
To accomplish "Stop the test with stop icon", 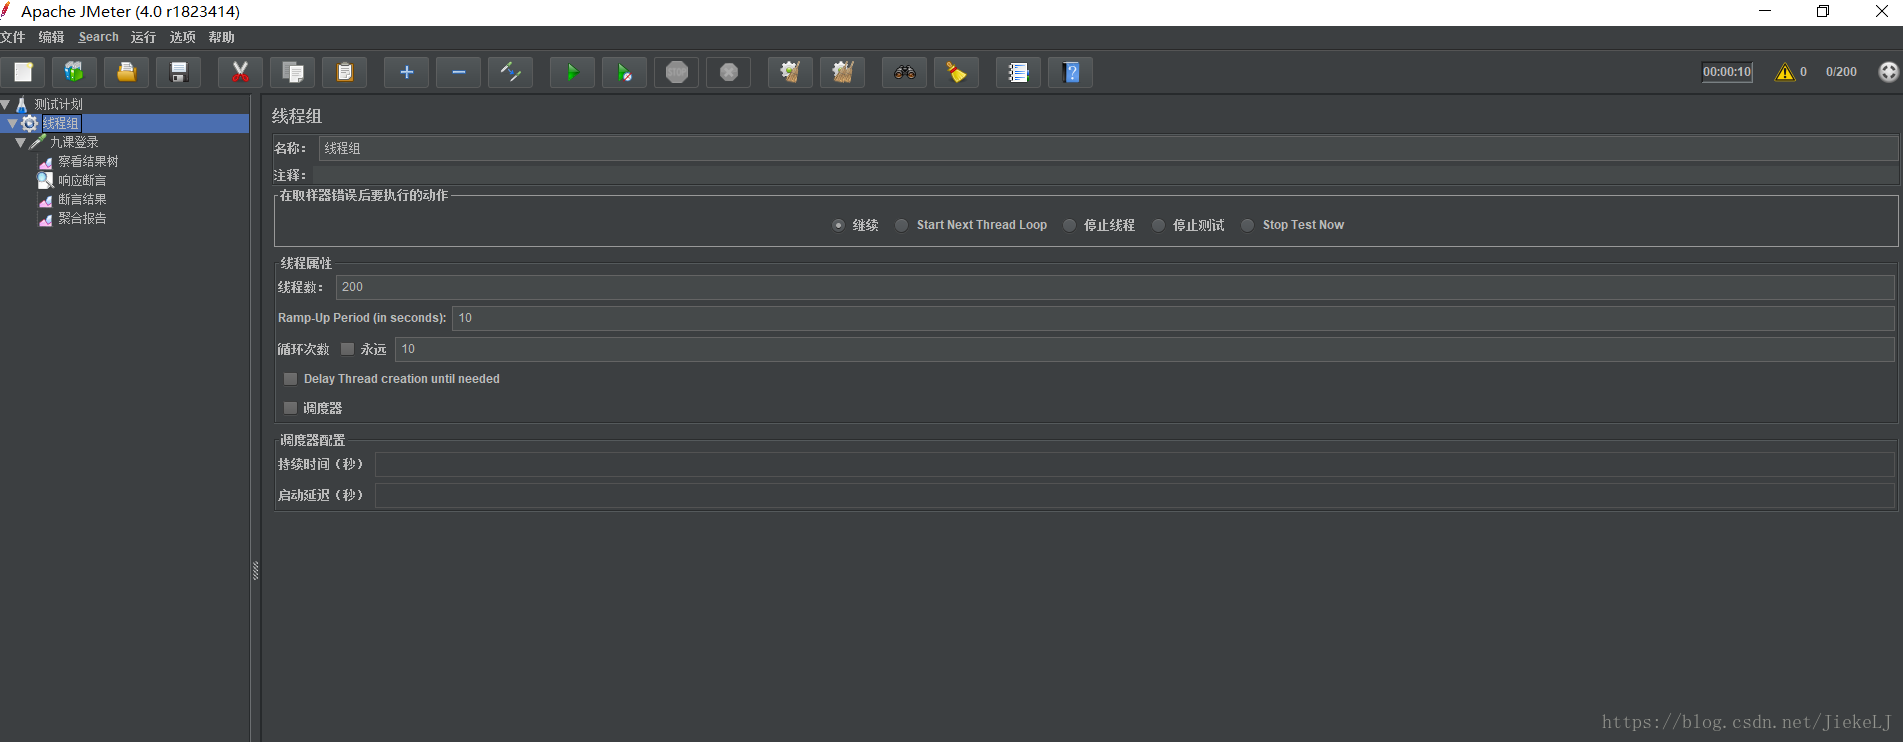I will point(677,72).
